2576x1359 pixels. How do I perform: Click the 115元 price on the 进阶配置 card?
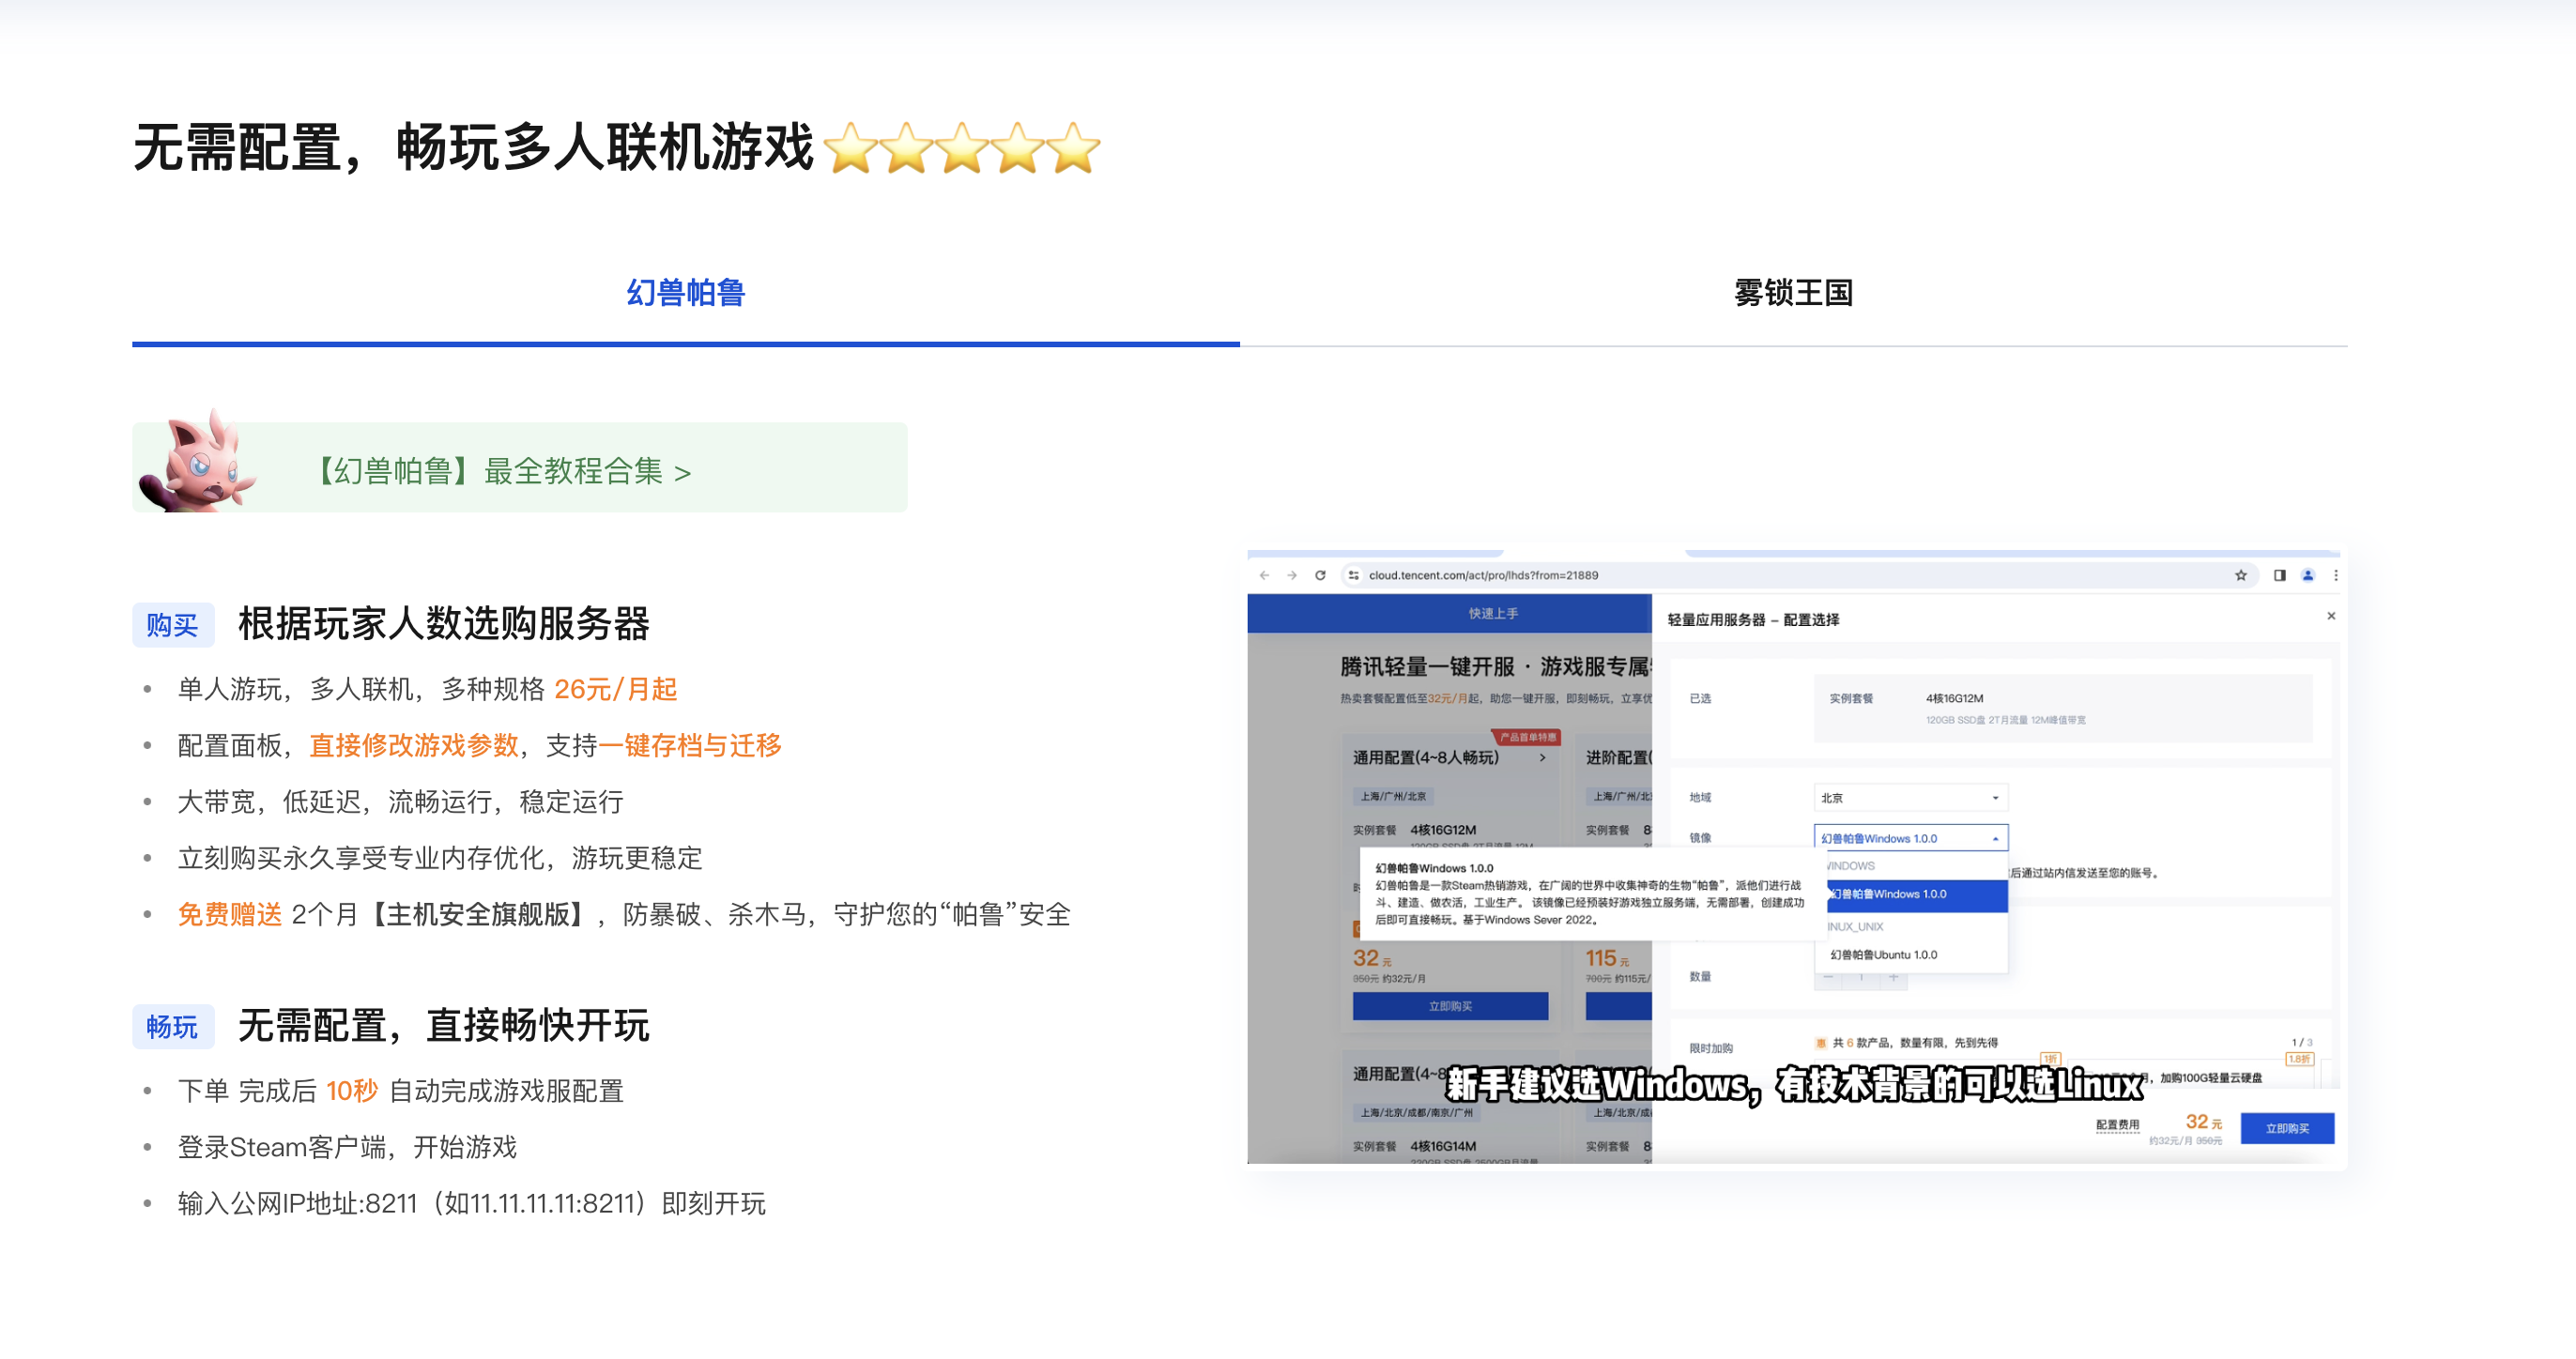tap(1607, 959)
